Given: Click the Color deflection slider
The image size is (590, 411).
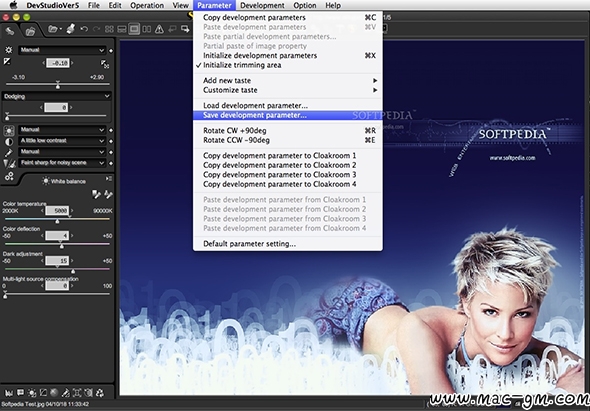Looking at the screenshot, I should point(57,245).
